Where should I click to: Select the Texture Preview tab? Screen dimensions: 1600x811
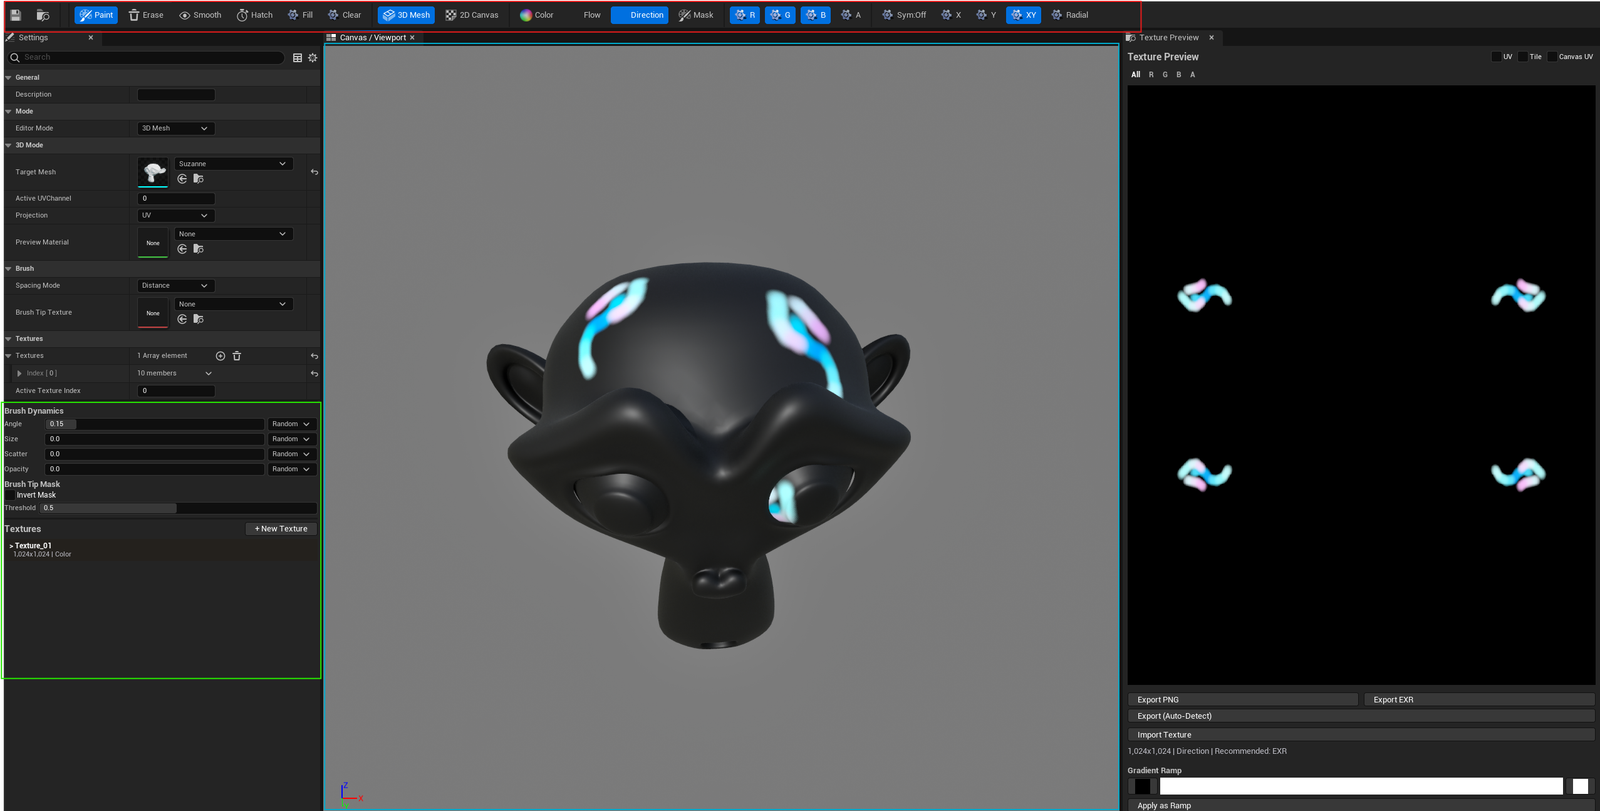[x=1168, y=38]
